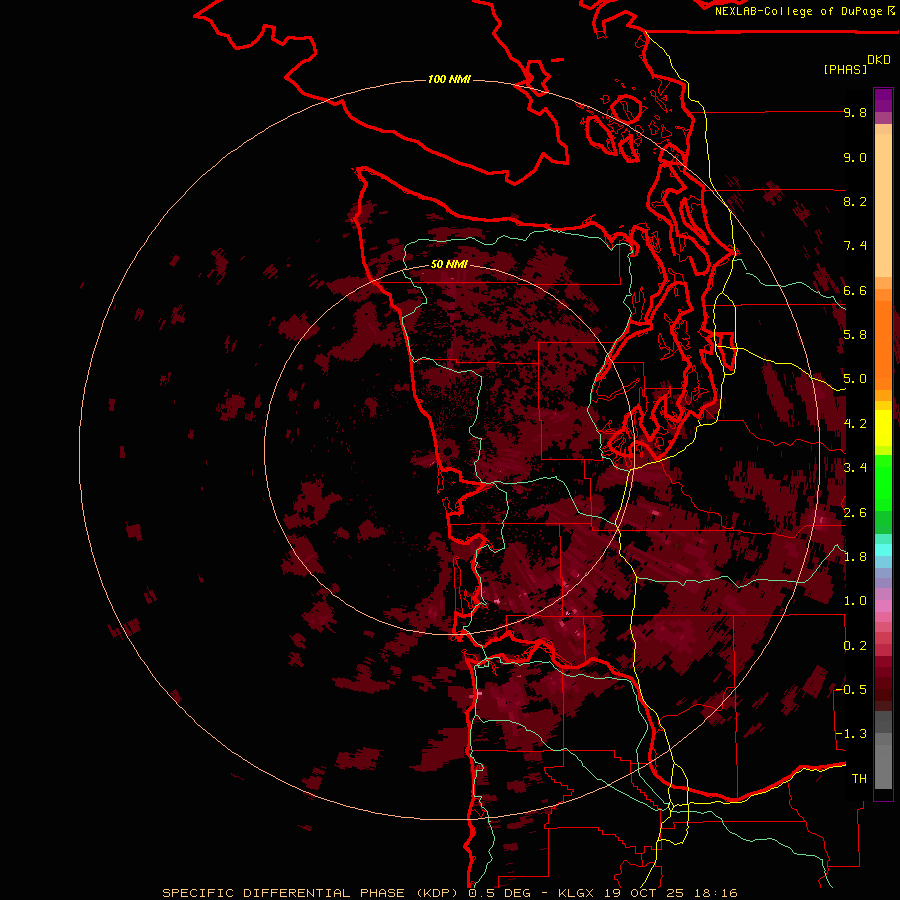
Task: Click the KLGX radar site identifier
Action: [576, 893]
